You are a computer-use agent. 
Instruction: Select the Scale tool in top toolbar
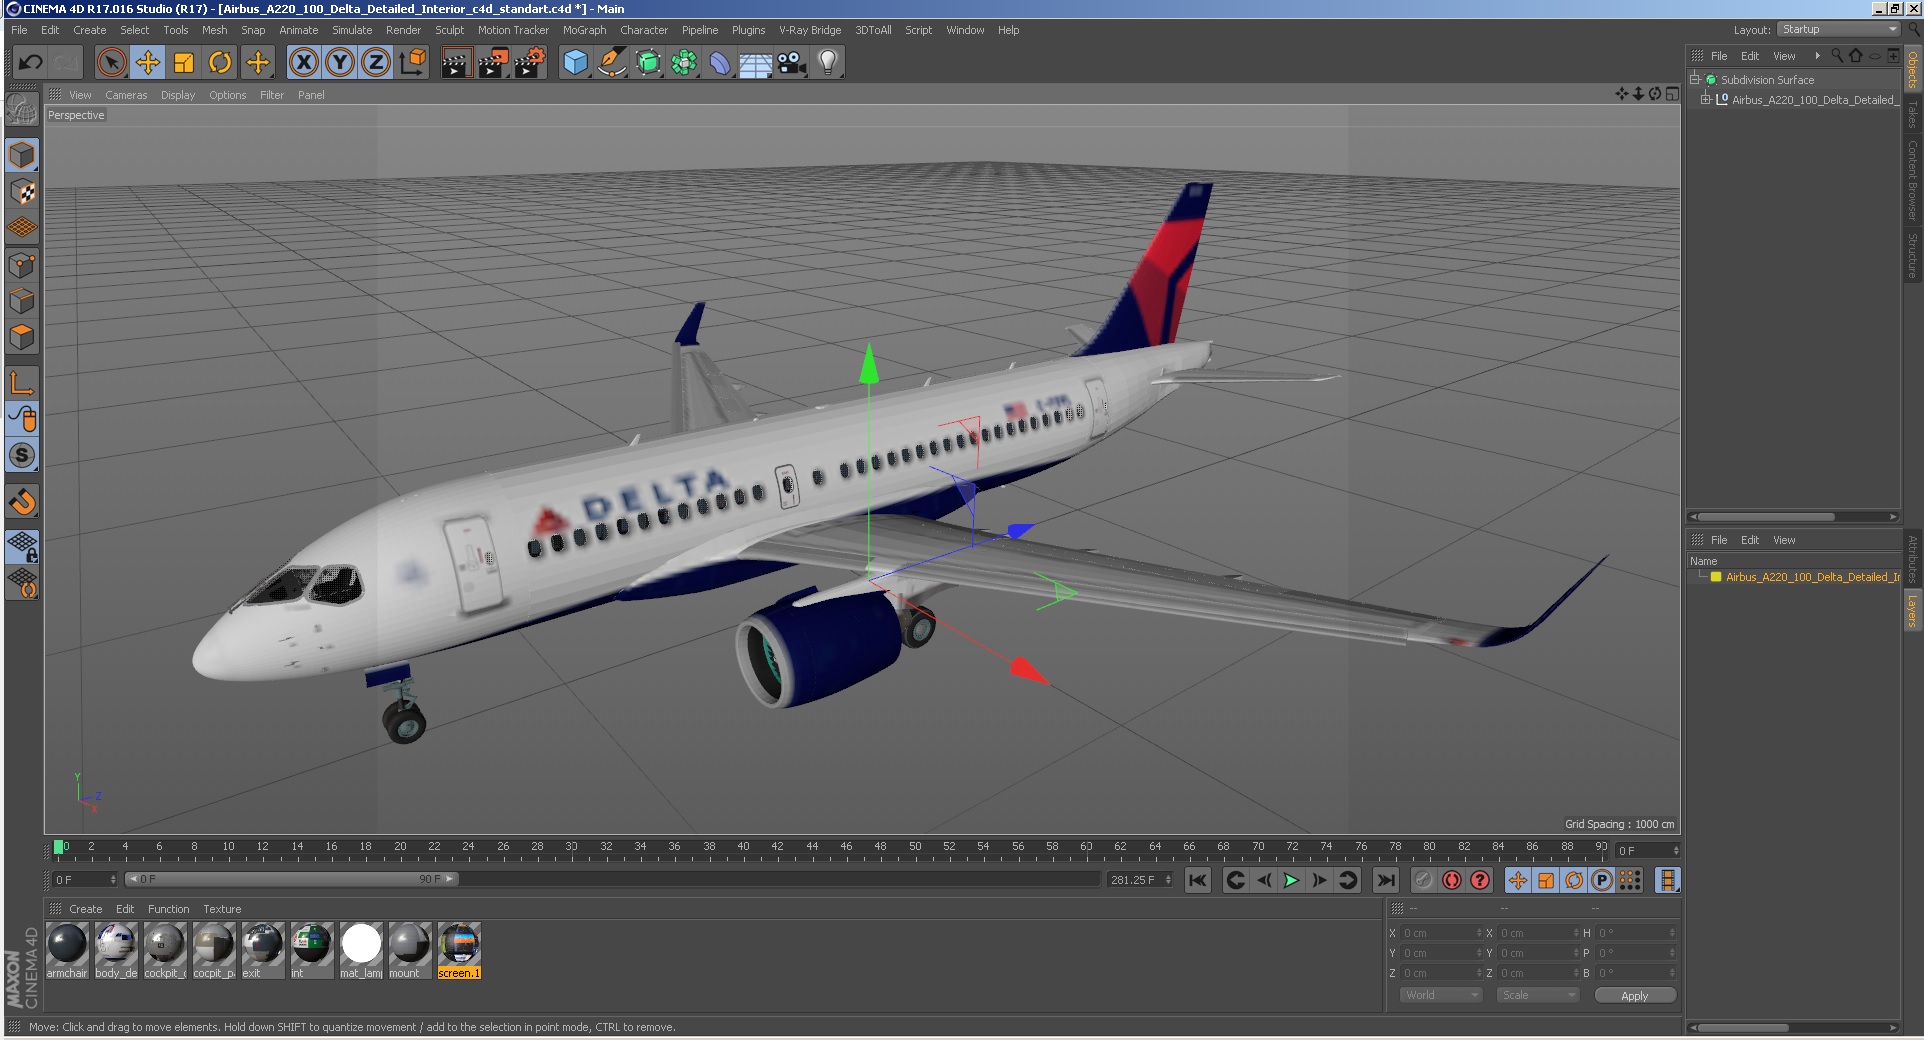(x=184, y=63)
